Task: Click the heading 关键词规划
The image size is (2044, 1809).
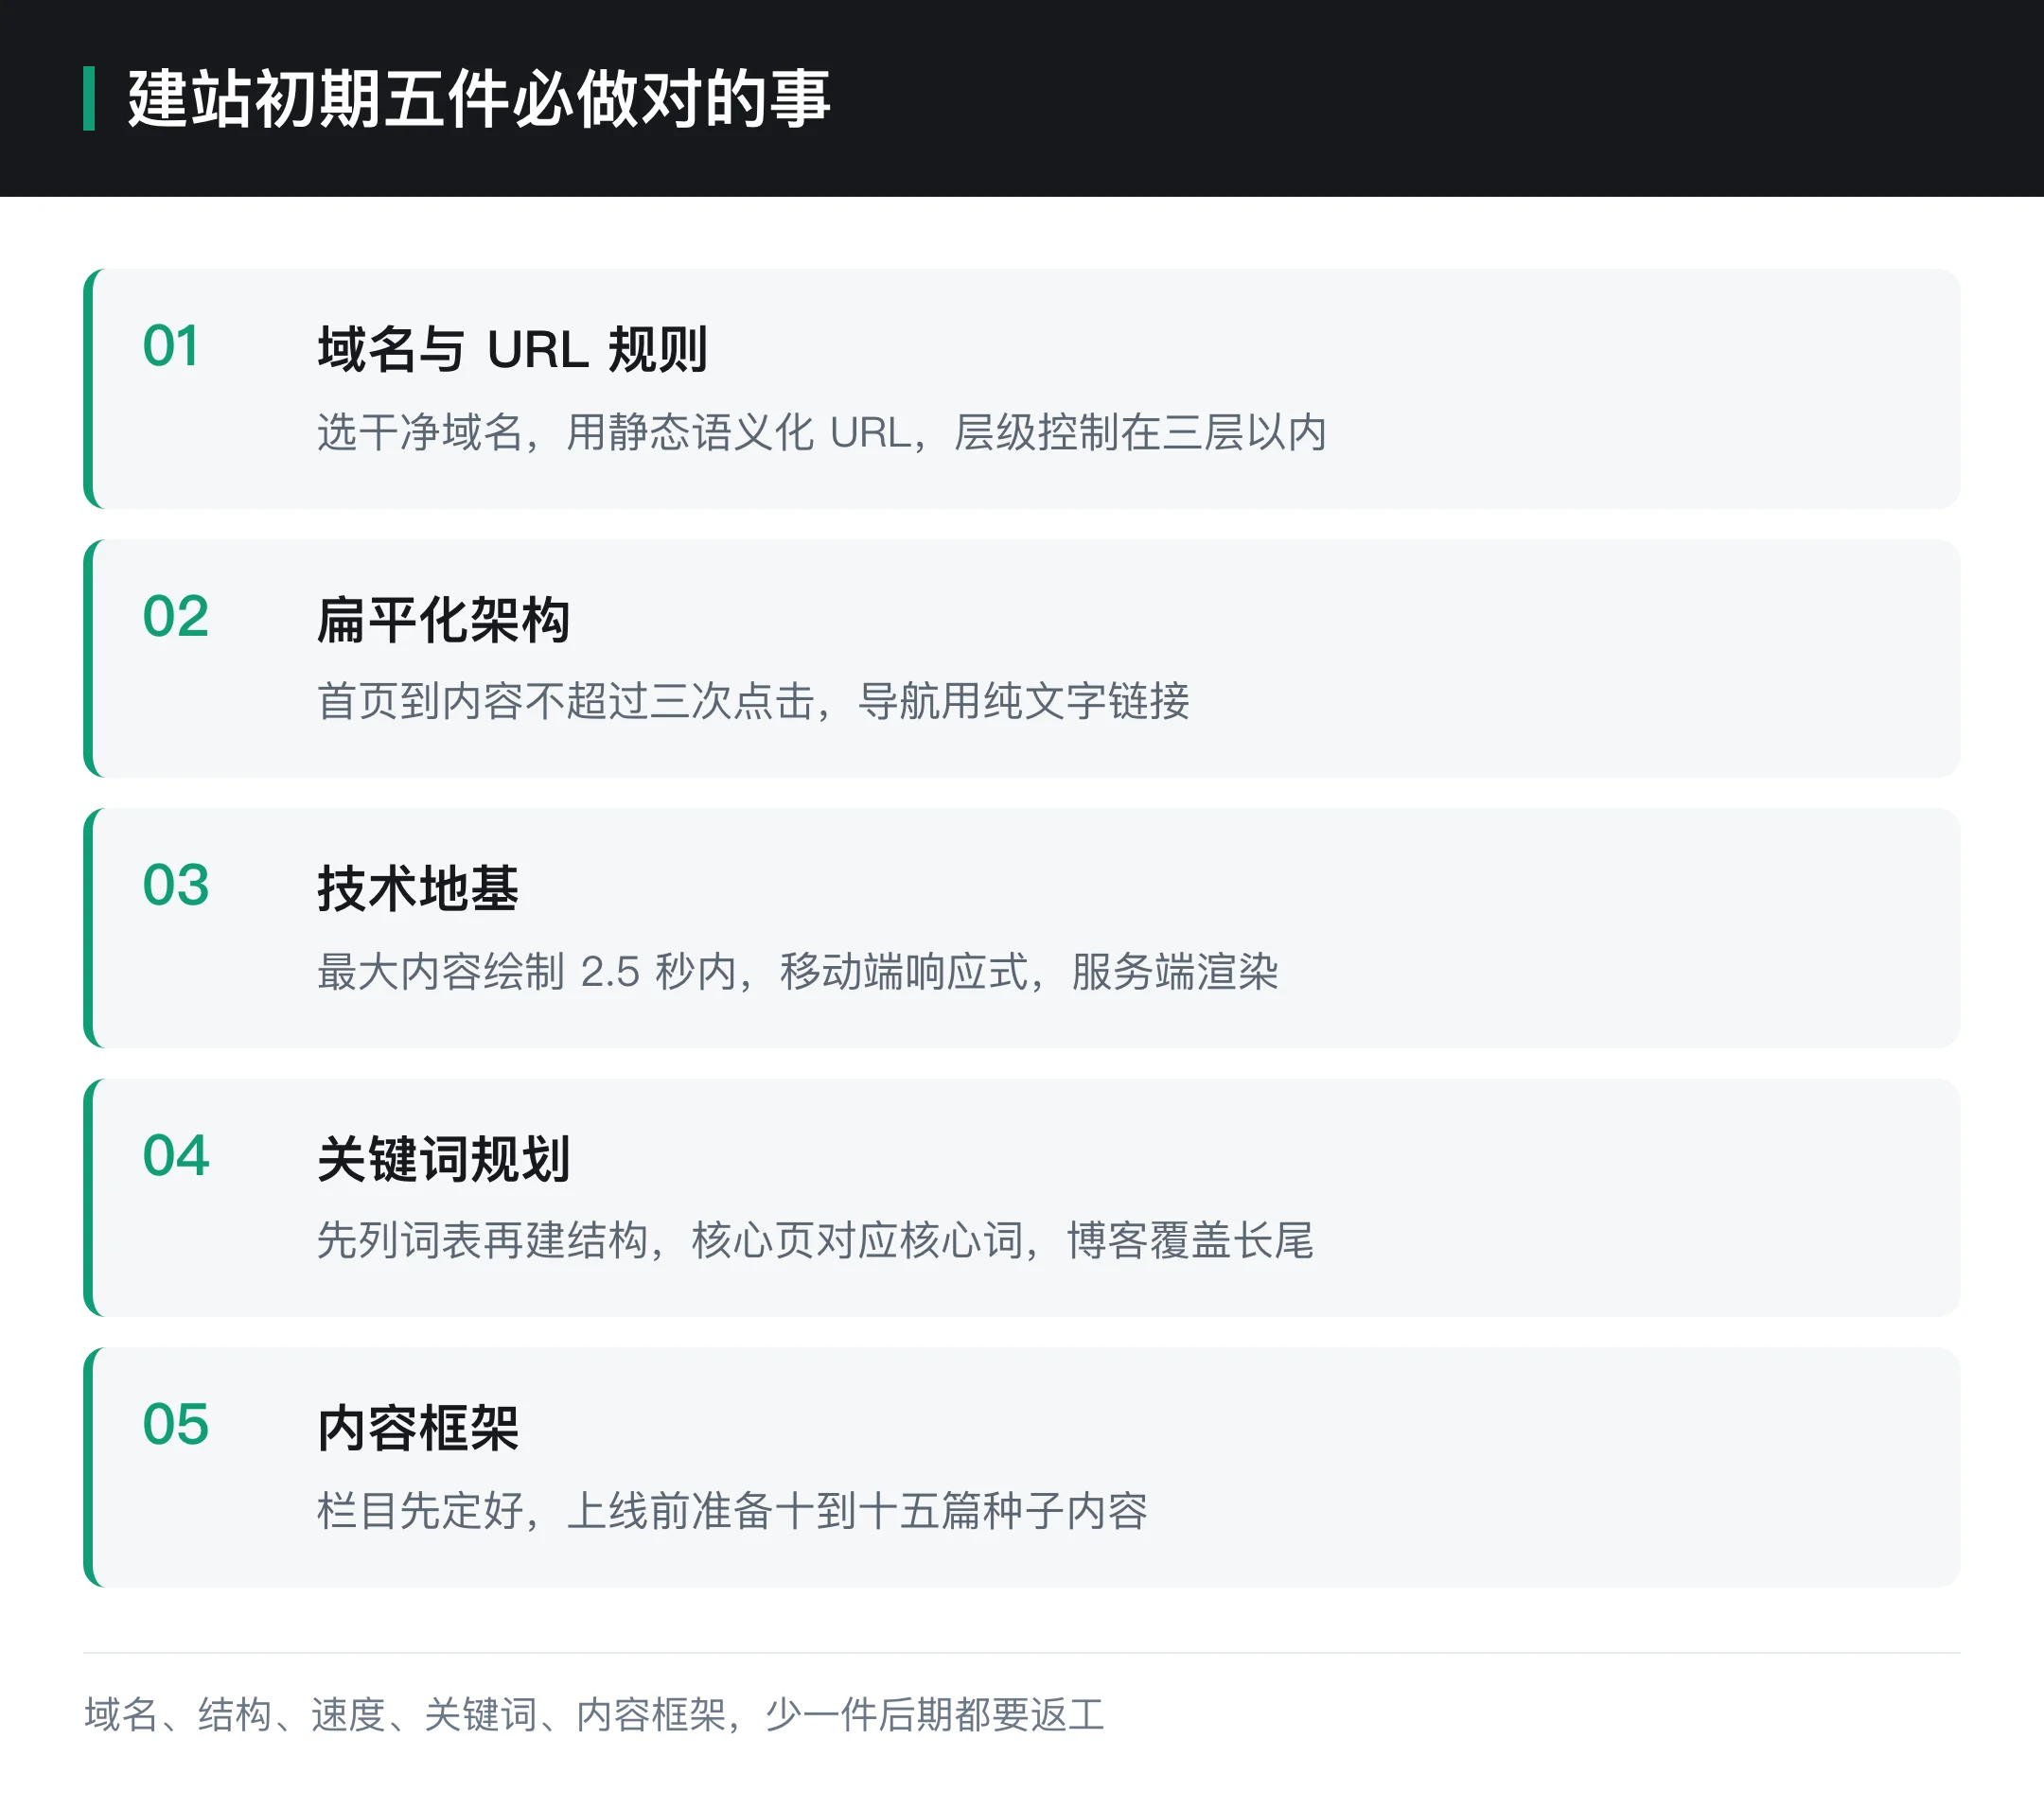Action: pyautogui.click(x=443, y=1159)
